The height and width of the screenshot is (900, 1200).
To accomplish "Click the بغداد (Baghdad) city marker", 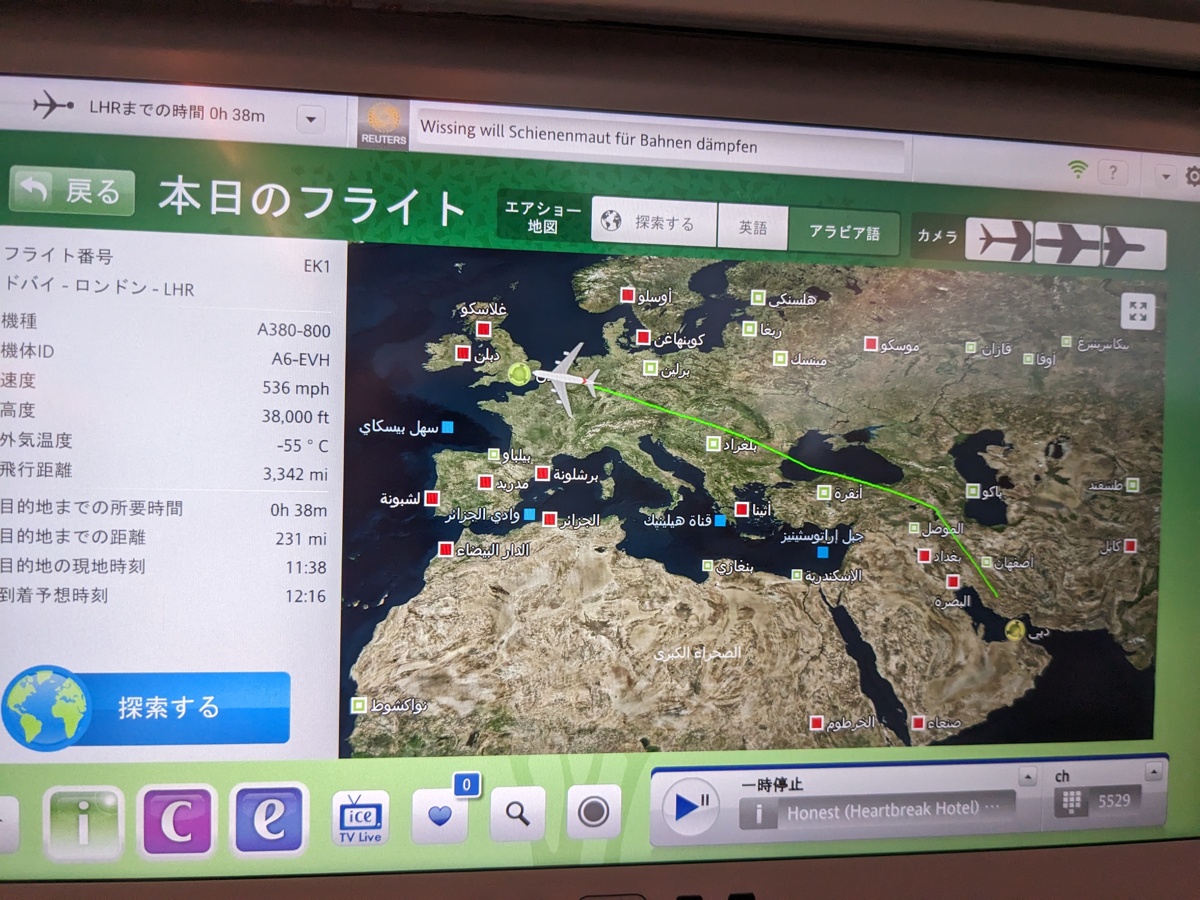I will click(x=924, y=555).
